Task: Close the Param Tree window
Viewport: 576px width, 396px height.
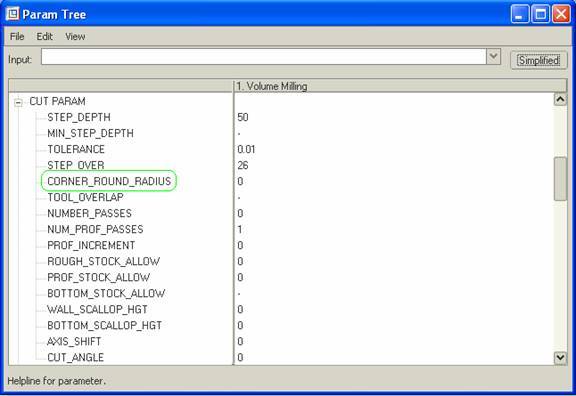Action: pos(561,14)
